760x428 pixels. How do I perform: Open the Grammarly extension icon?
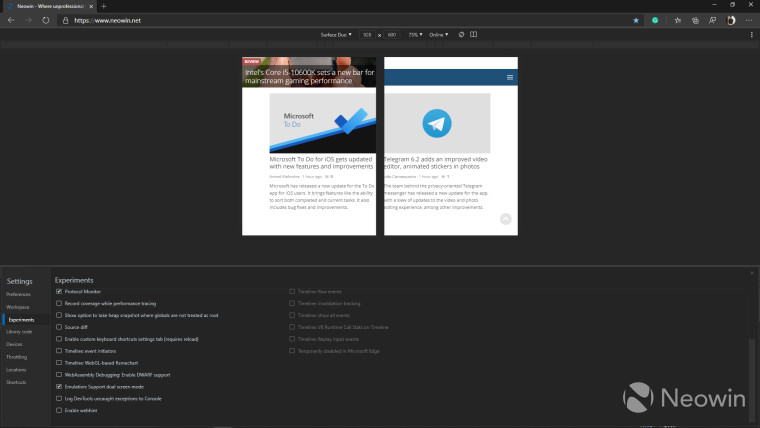[655, 20]
